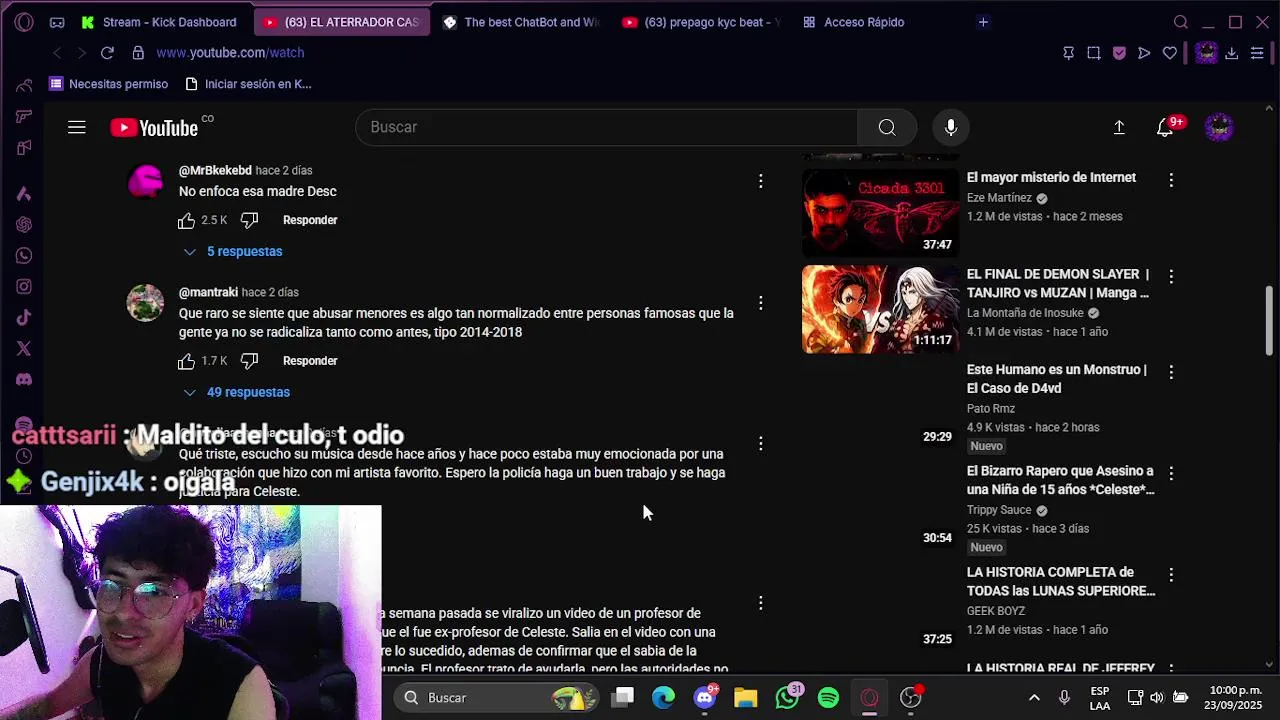Open Easy Setup sliders icon
Viewport: 1280px width, 720px height.
coord(1257,53)
